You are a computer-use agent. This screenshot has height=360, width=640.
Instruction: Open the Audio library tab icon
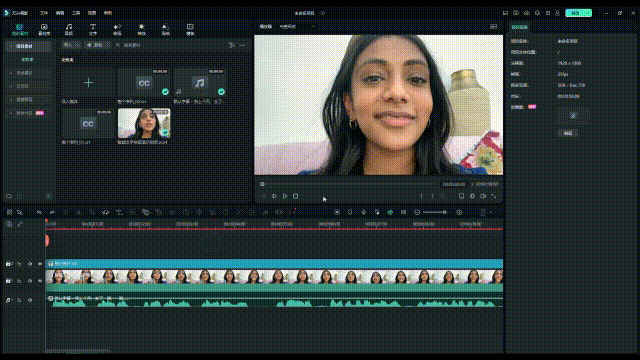point(69,29)
